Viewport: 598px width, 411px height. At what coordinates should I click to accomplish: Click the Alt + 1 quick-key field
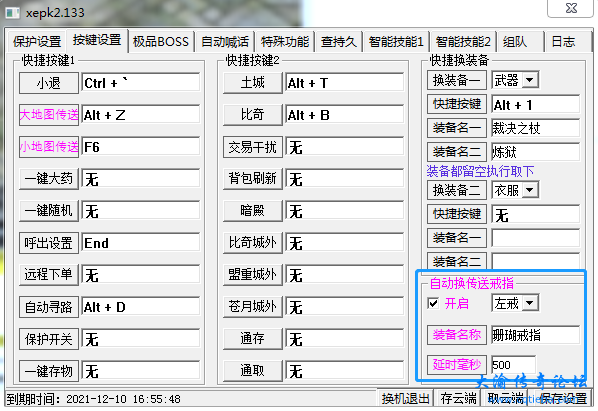(536, 104)
